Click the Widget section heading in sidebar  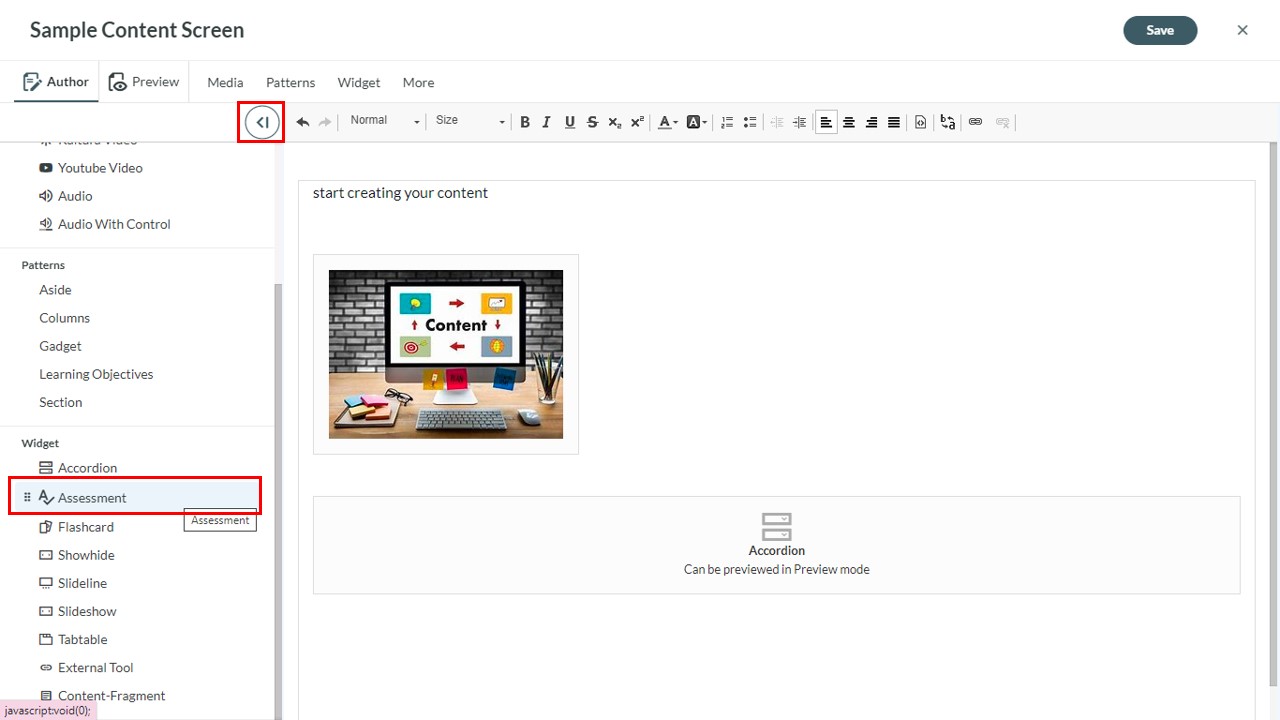(x=40, y=443)
